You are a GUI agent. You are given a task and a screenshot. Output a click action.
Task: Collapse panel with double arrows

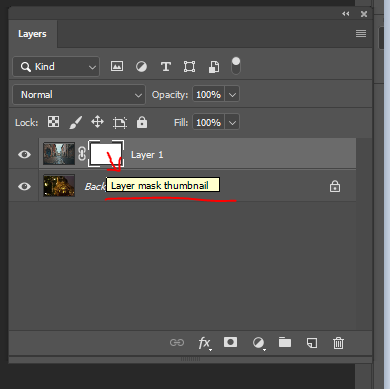click(346, 14)
